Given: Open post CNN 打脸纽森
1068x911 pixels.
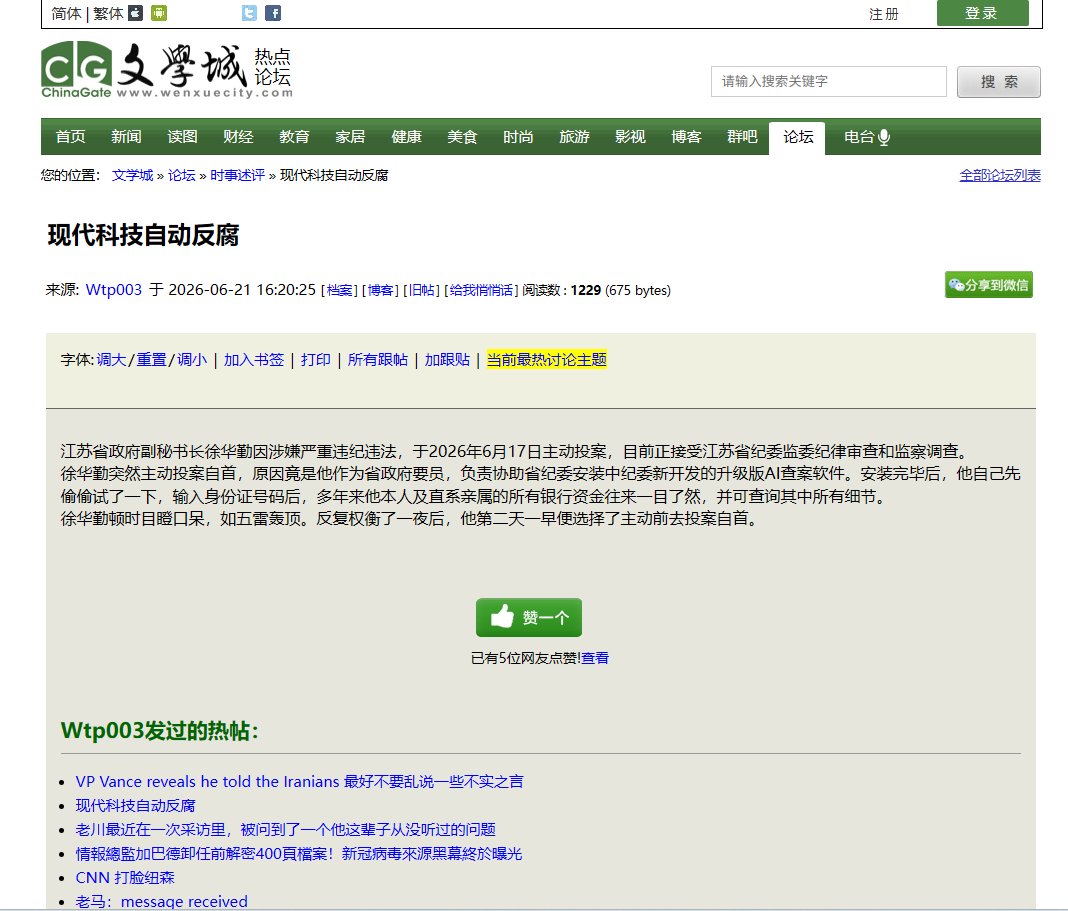Looking at the screenshot, I should 125,878.
